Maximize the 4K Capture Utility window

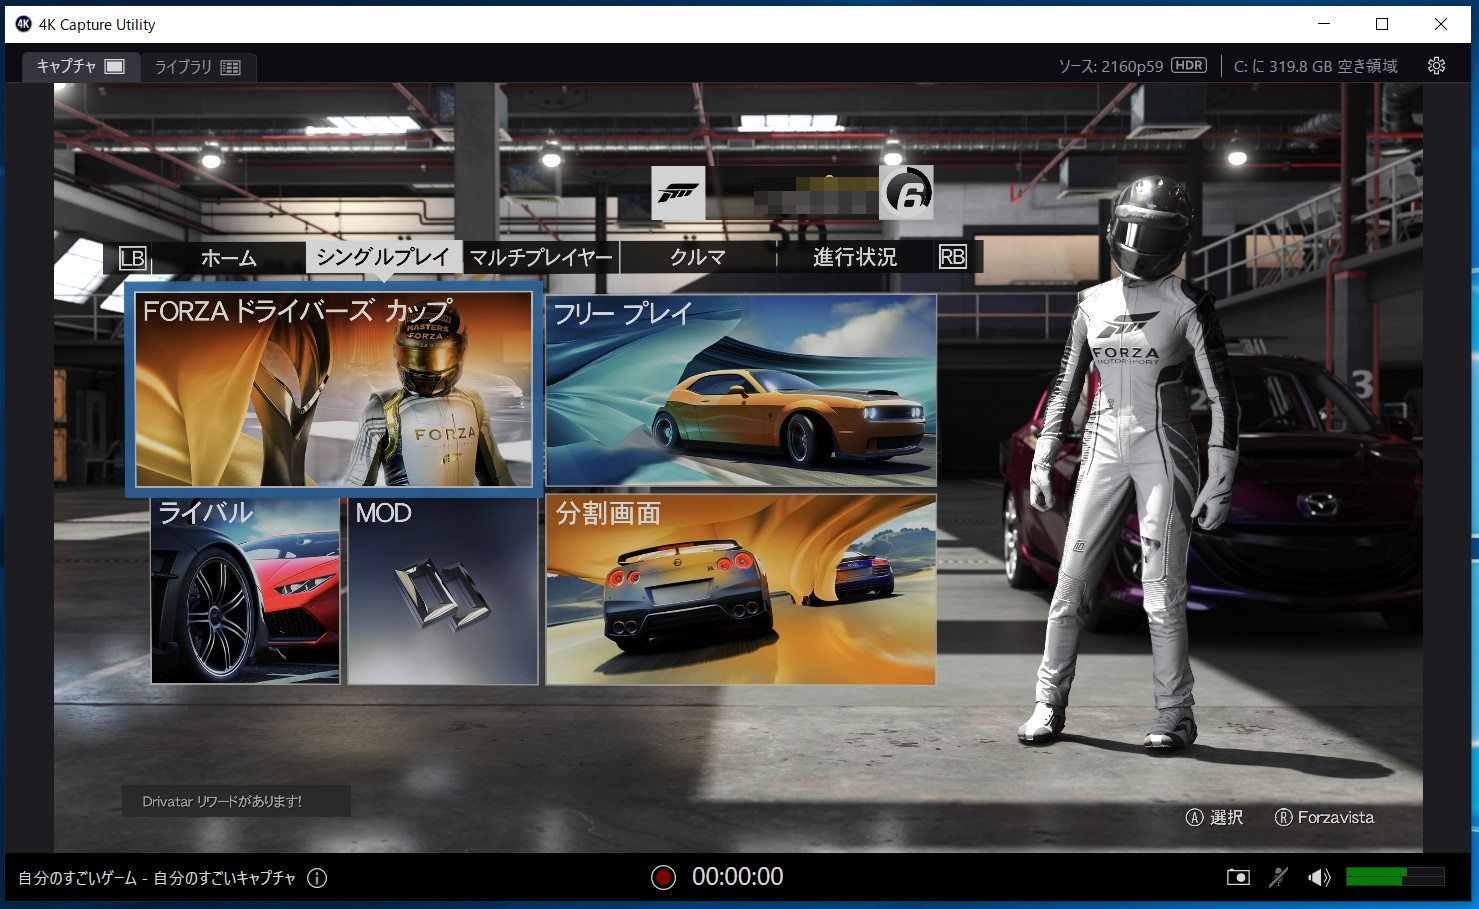click(x=1382, y=24)
